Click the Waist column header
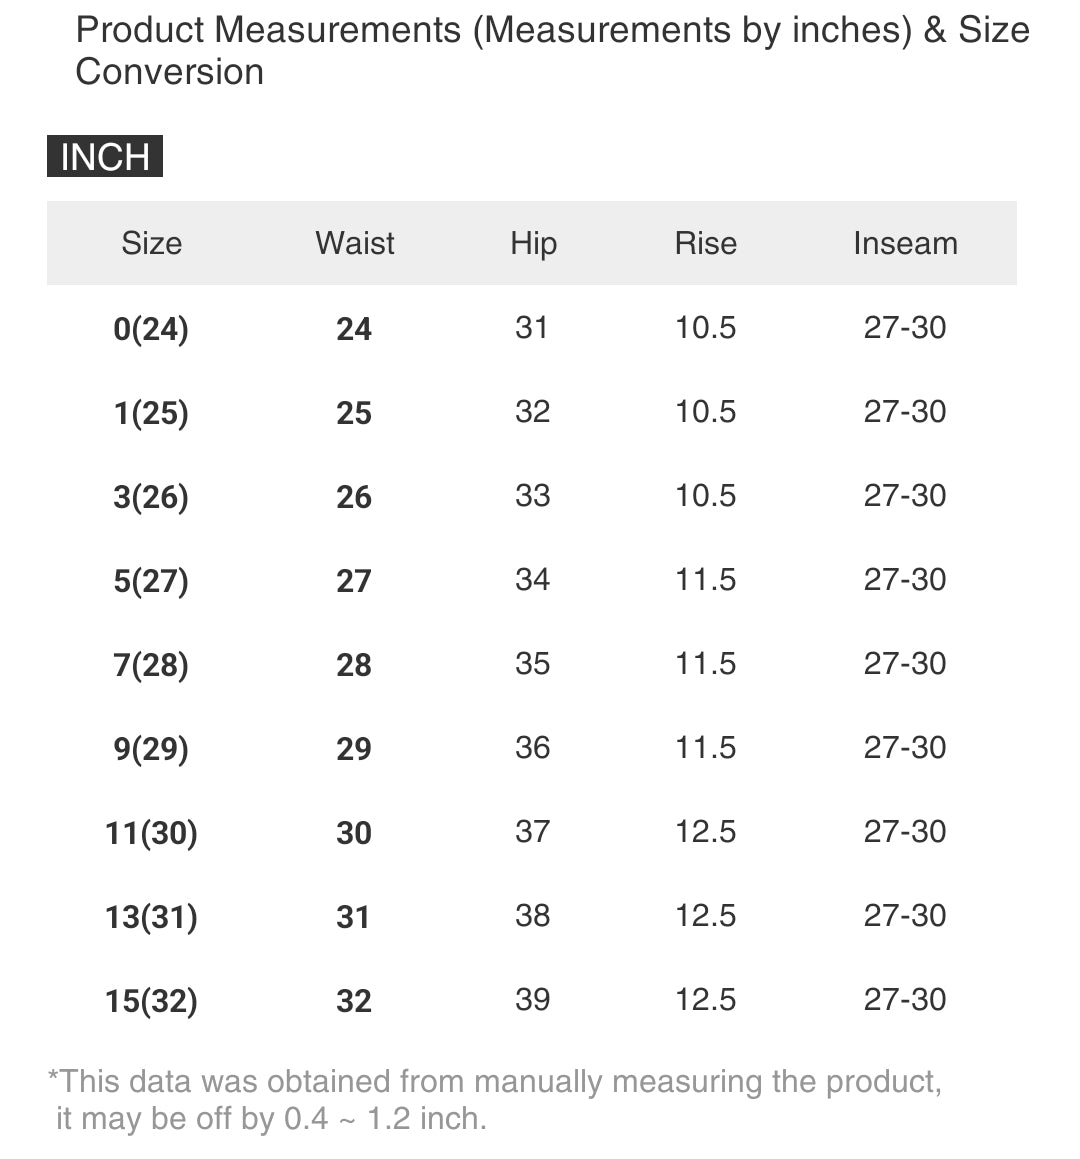Viewport: 1080px width, 1159px height. coord(355,243)
